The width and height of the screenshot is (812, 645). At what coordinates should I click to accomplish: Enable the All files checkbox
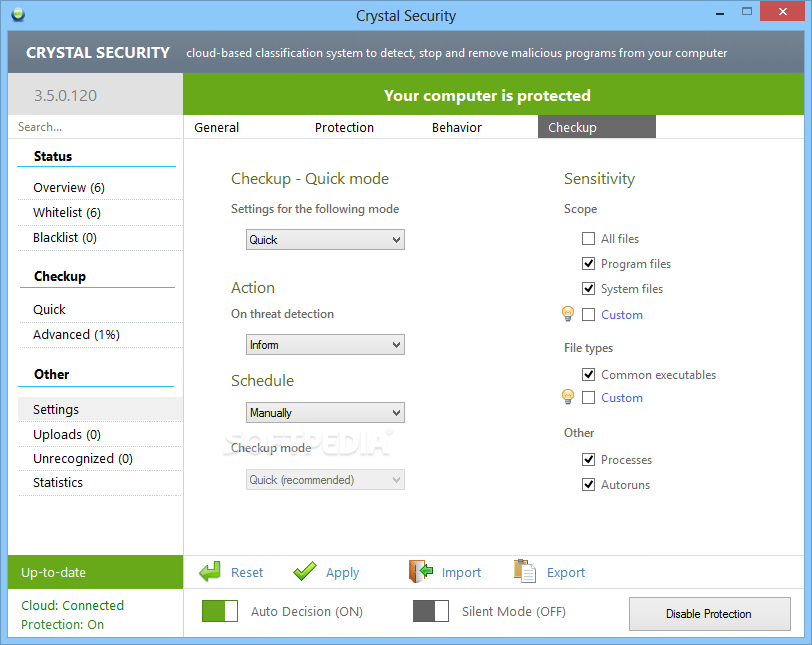point(588,239)
